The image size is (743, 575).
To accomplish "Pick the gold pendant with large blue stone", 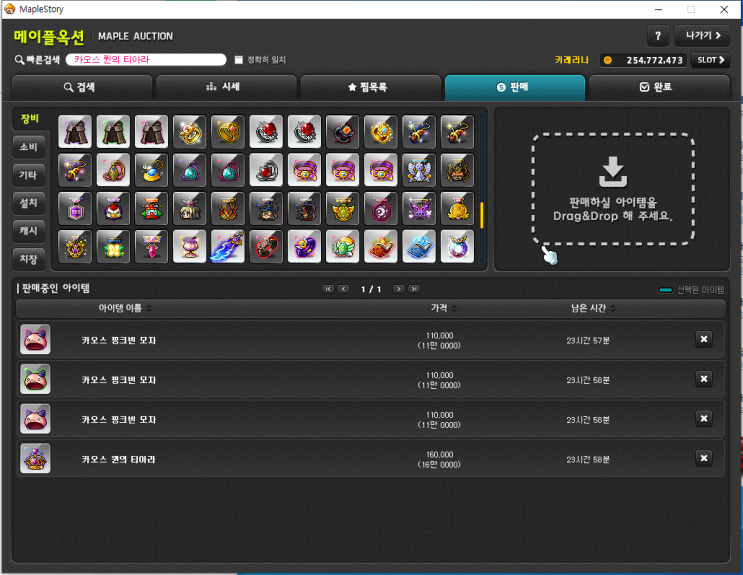I will [151, 170].
